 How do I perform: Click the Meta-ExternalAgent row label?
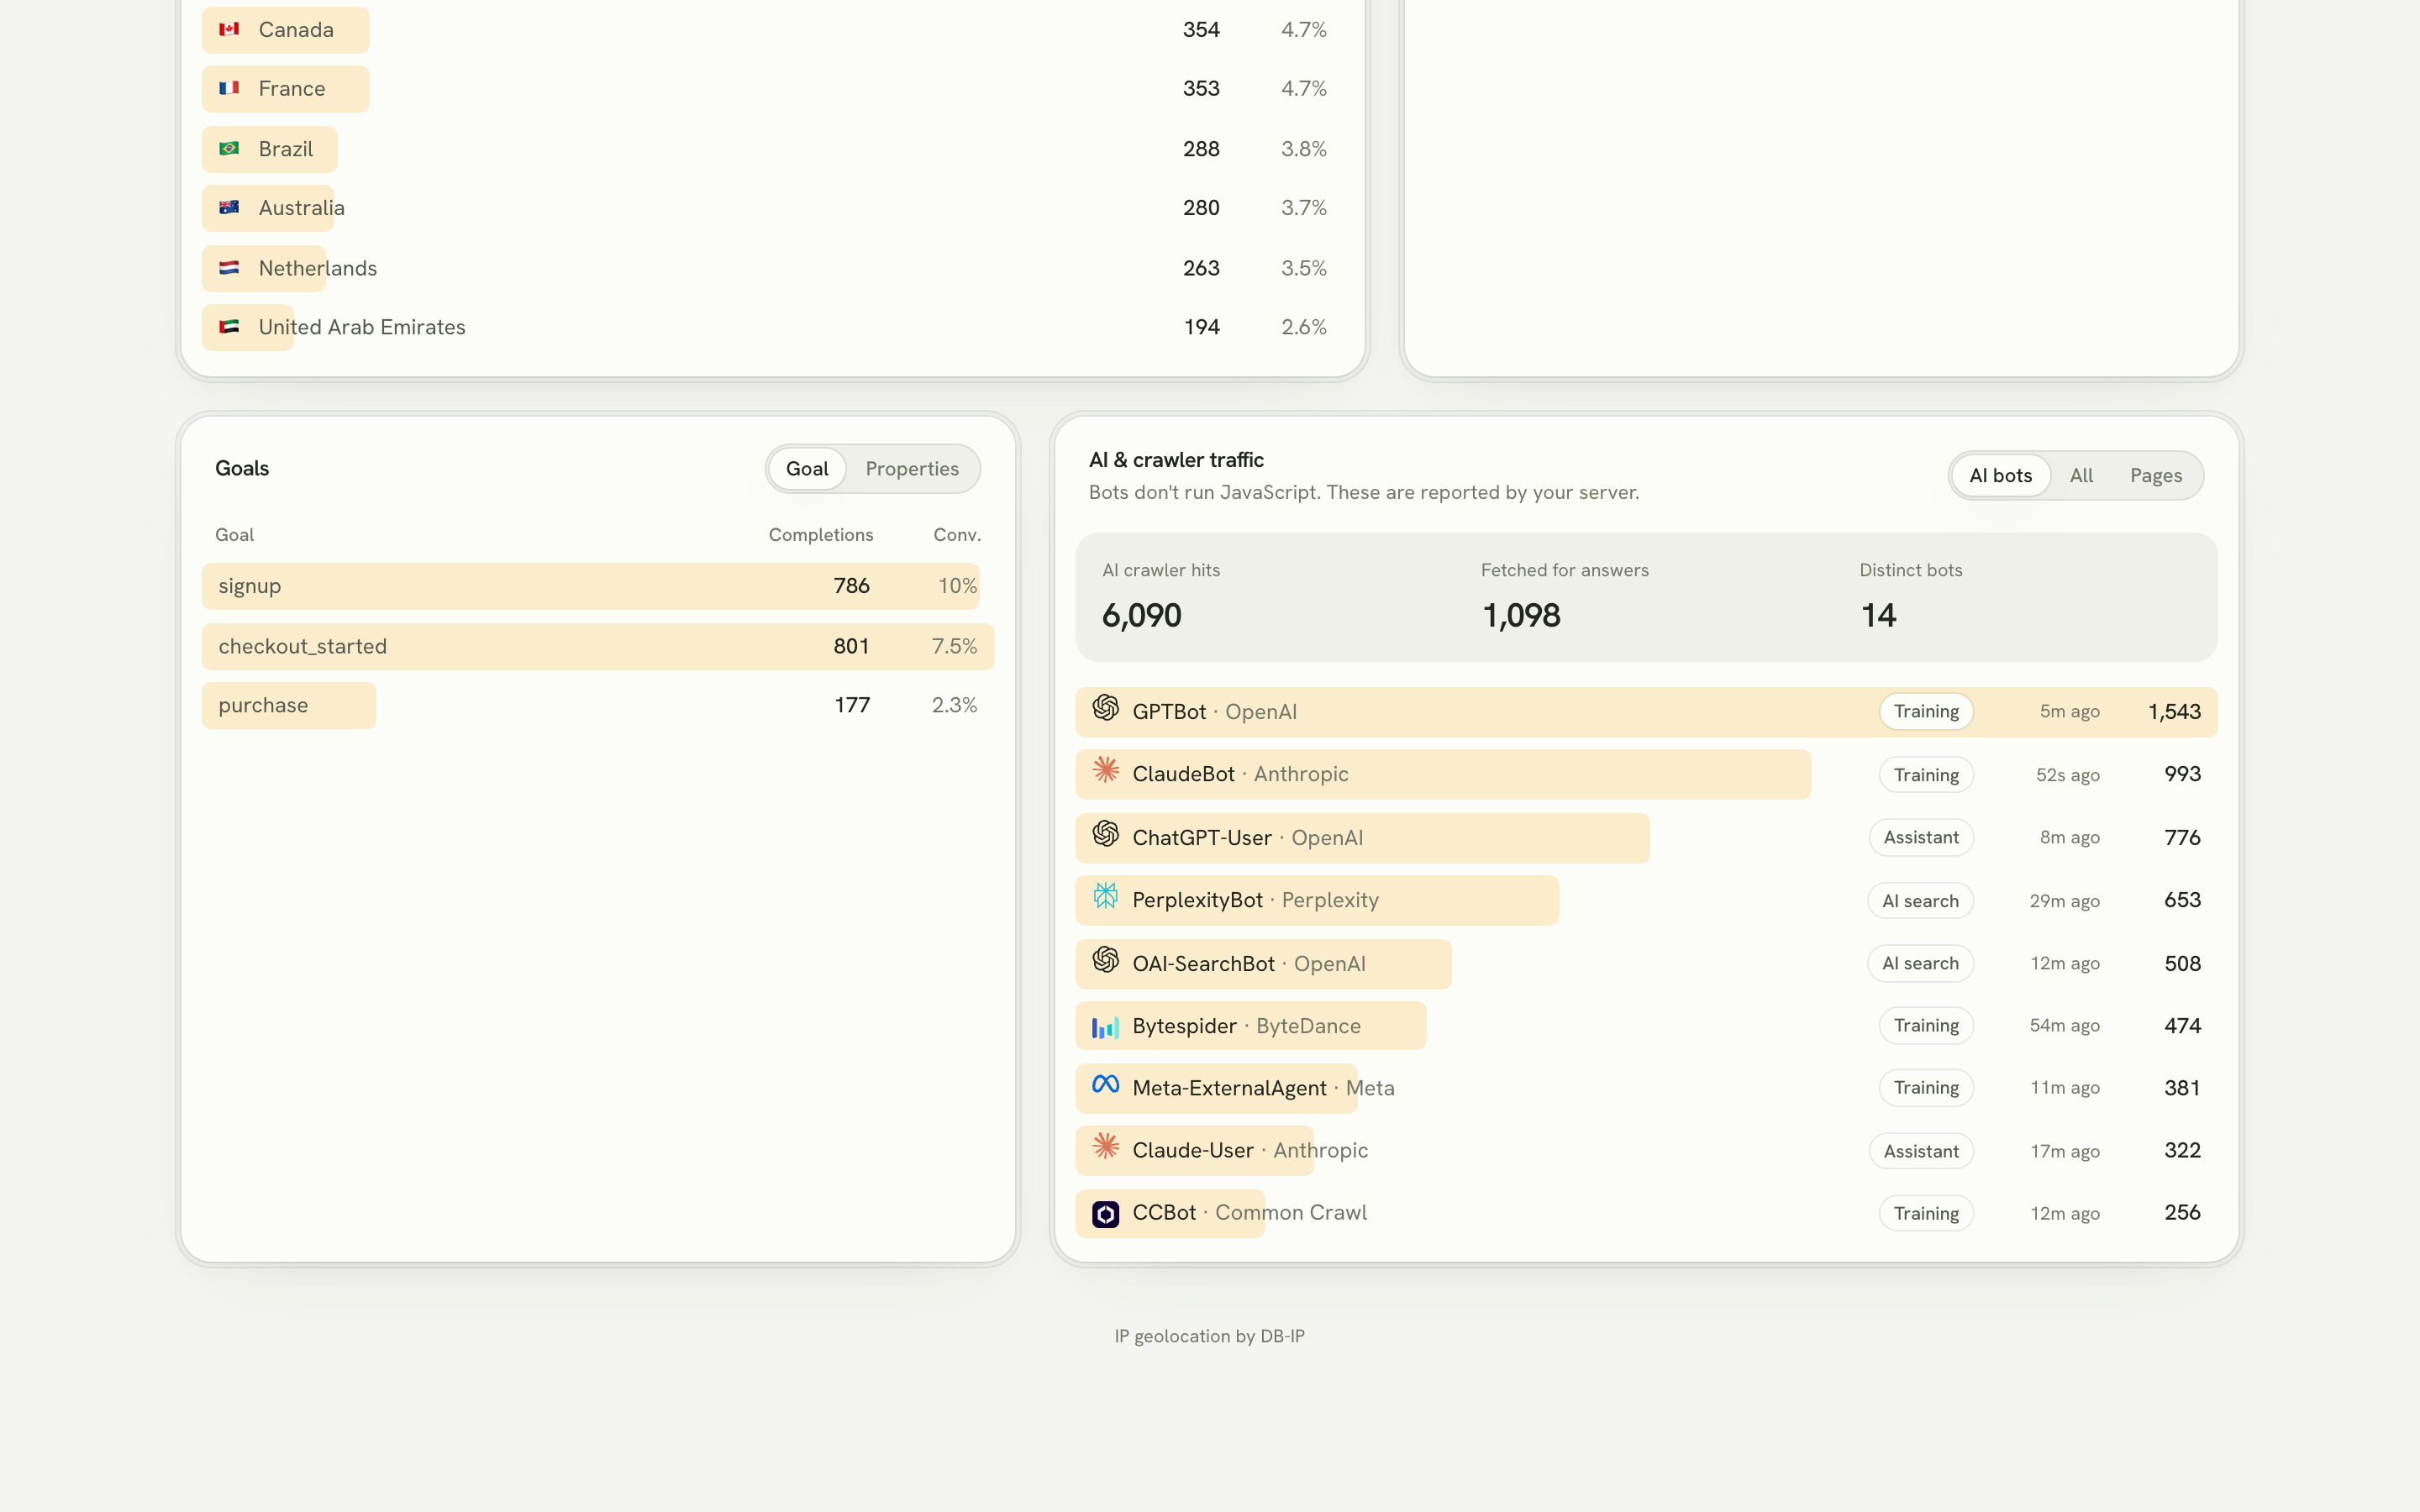(x=1263, y=1088)
